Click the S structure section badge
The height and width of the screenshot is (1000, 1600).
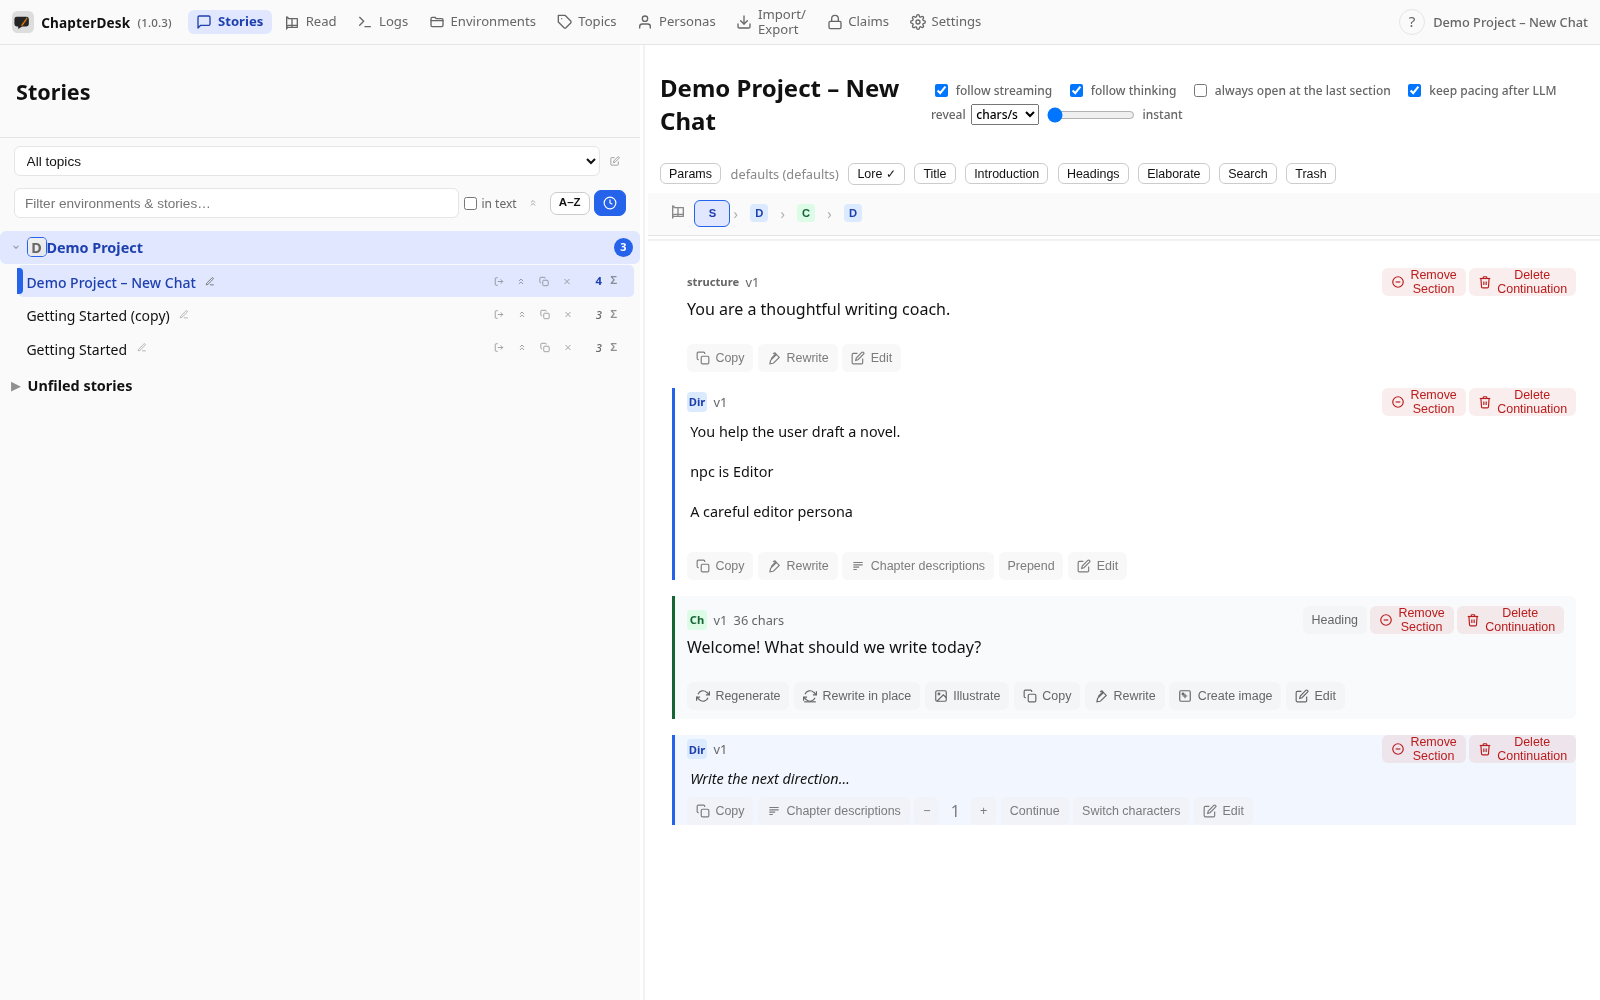point(712,213)
